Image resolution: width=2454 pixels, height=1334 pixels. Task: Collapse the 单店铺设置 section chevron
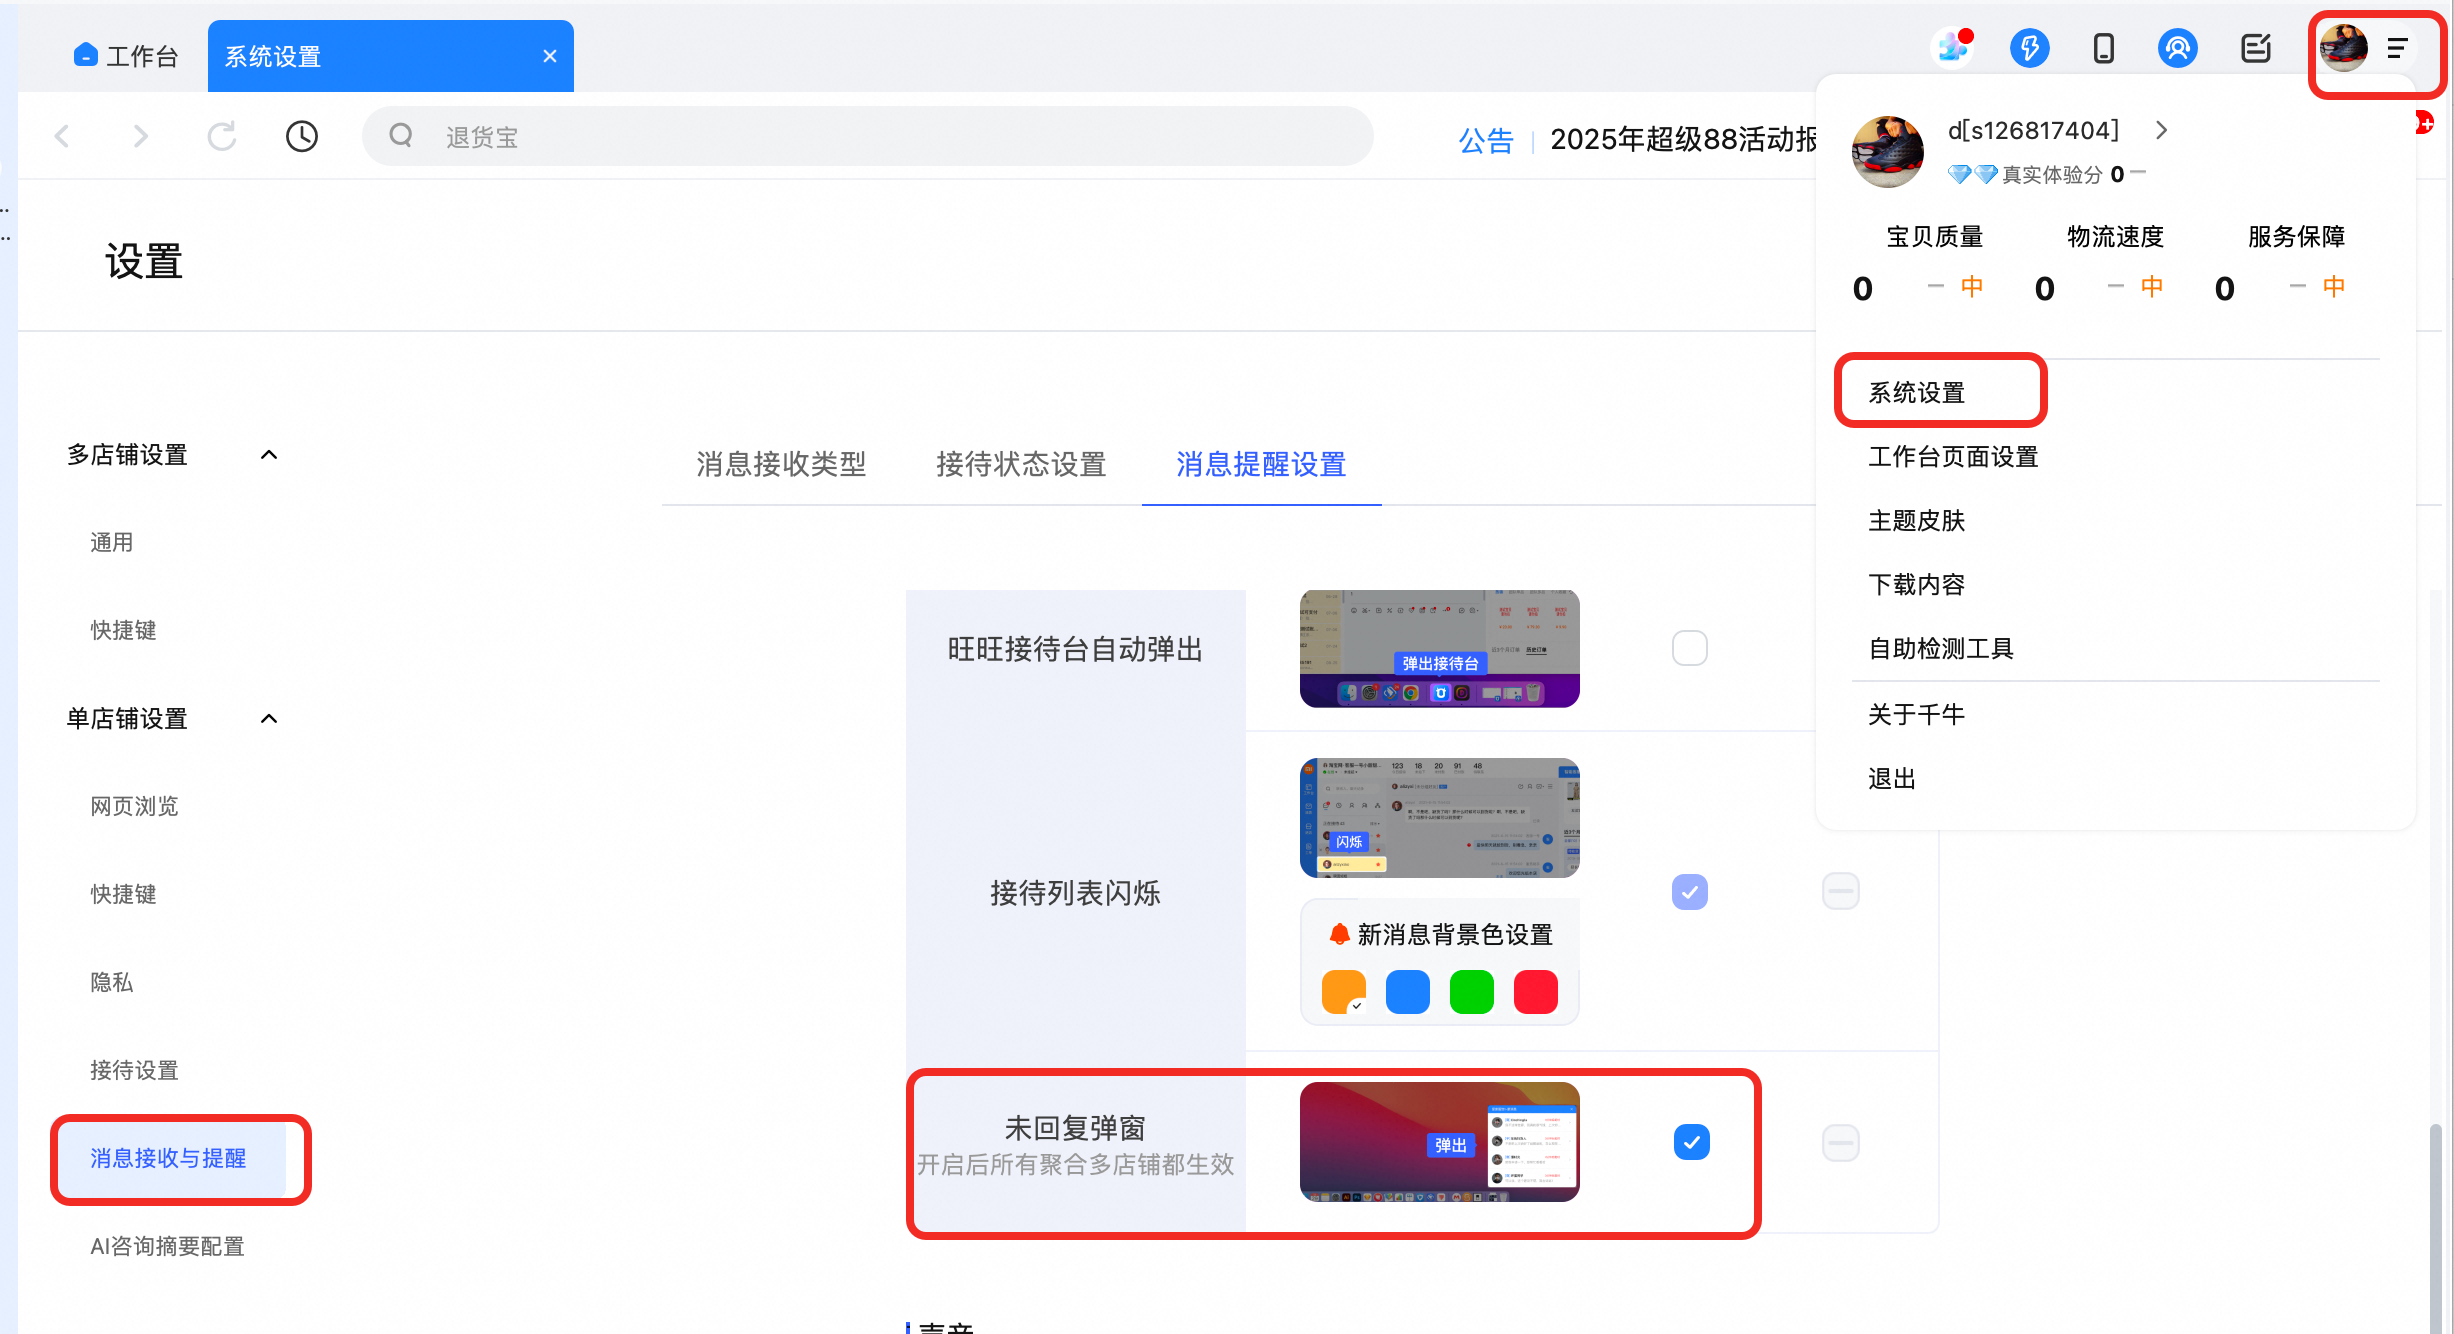click(x=268, y=719)
